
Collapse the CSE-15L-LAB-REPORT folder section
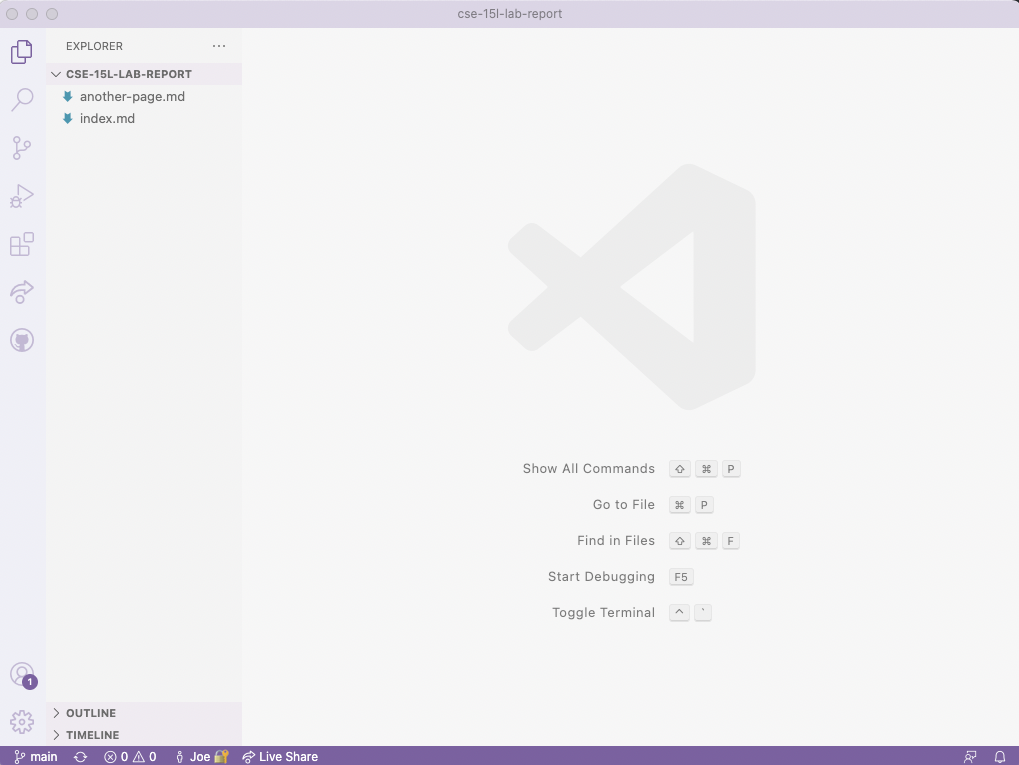(144, 74)
